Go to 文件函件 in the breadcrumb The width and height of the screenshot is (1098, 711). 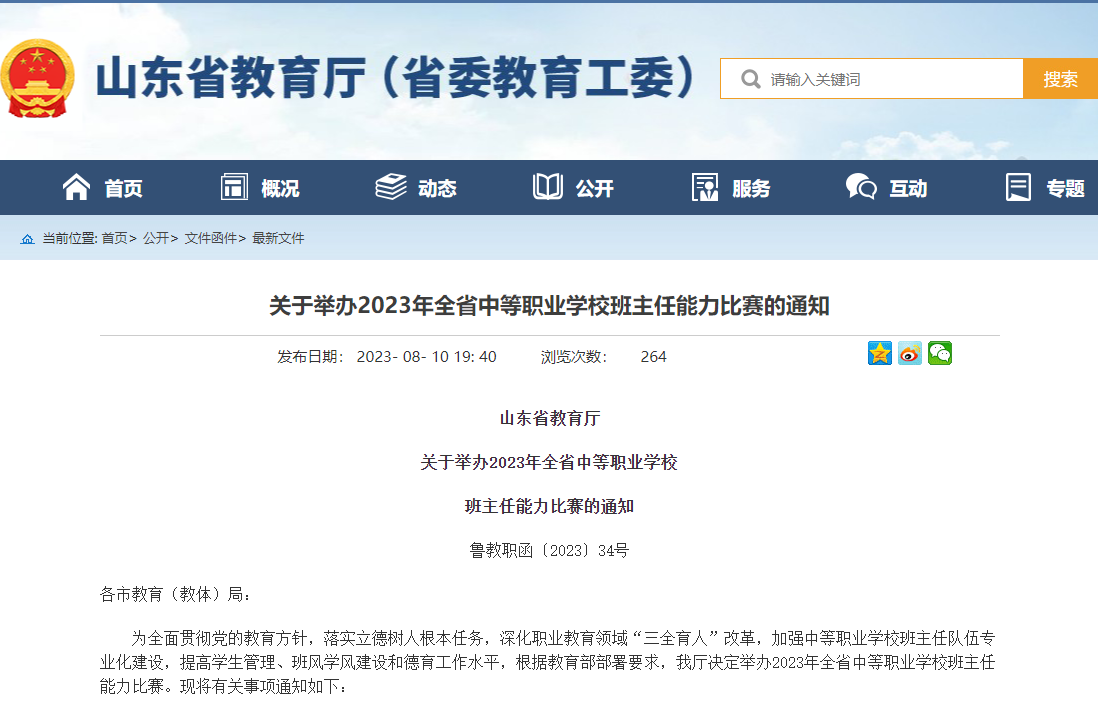click(x=210, y=238)
